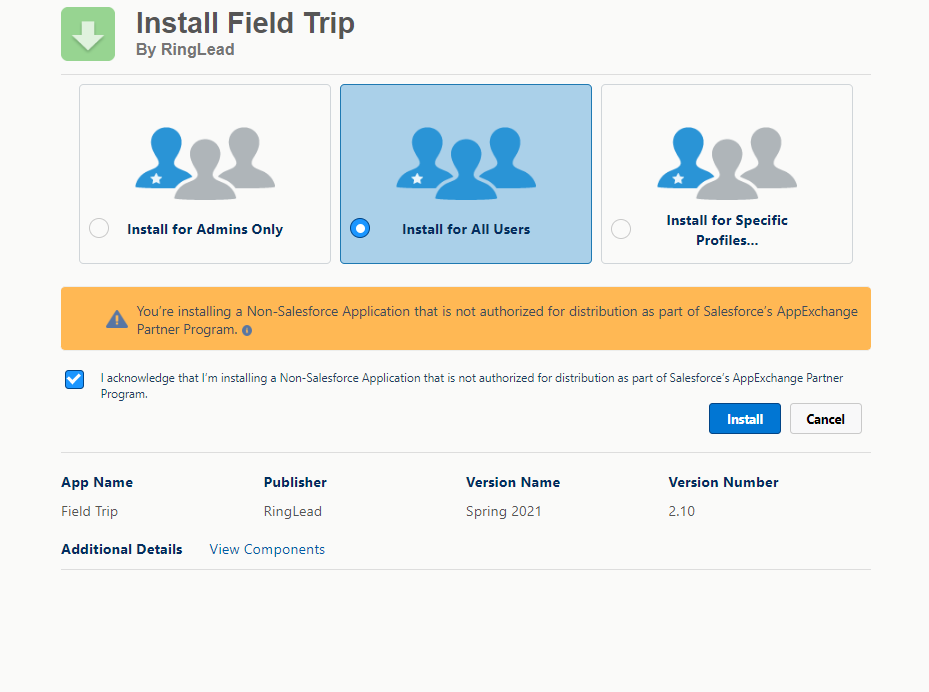Click the Spring 2021 version name value
The image size is (929, 692).
504,511
